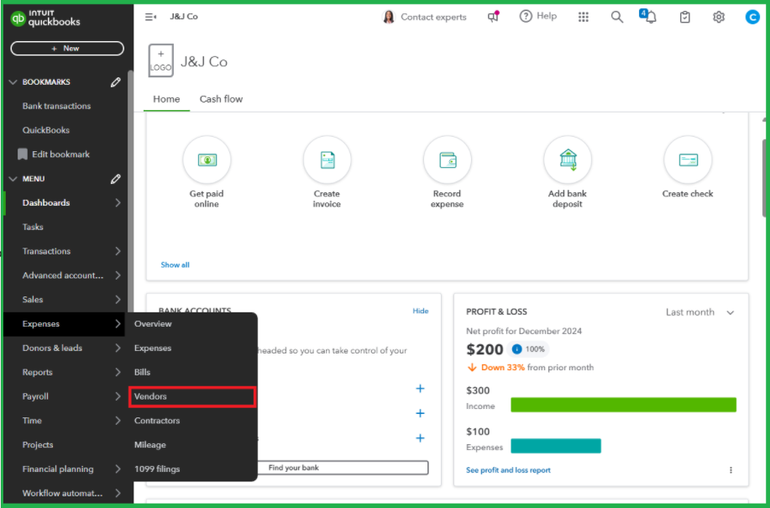This screenshot has width=770, height=508.
Task: Open the user profile avatar C
Action: click(x=752, y=17)
